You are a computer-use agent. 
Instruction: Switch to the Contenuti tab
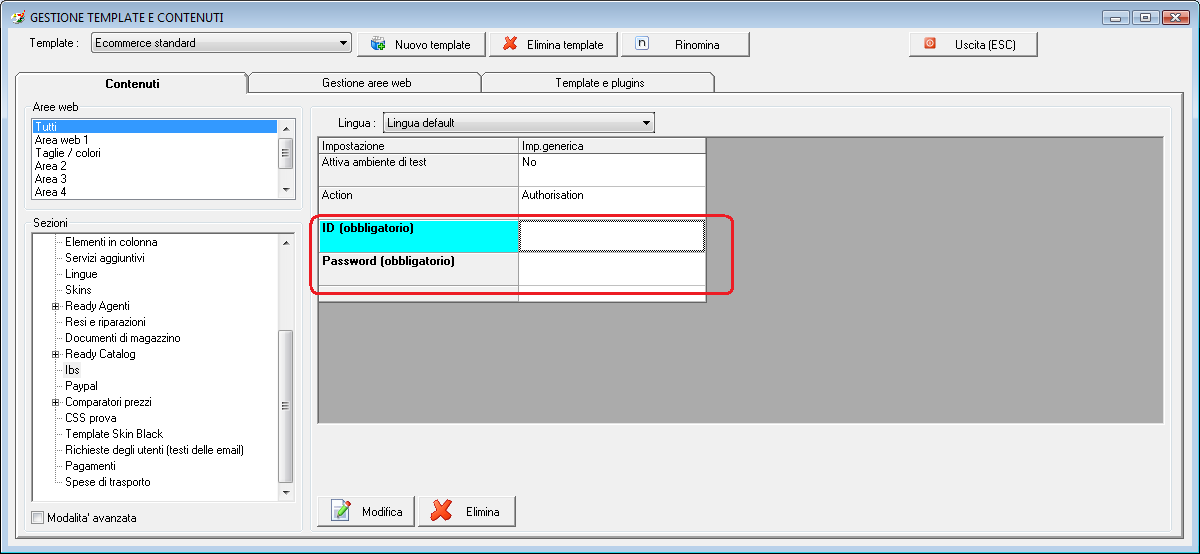click(132, 84)
